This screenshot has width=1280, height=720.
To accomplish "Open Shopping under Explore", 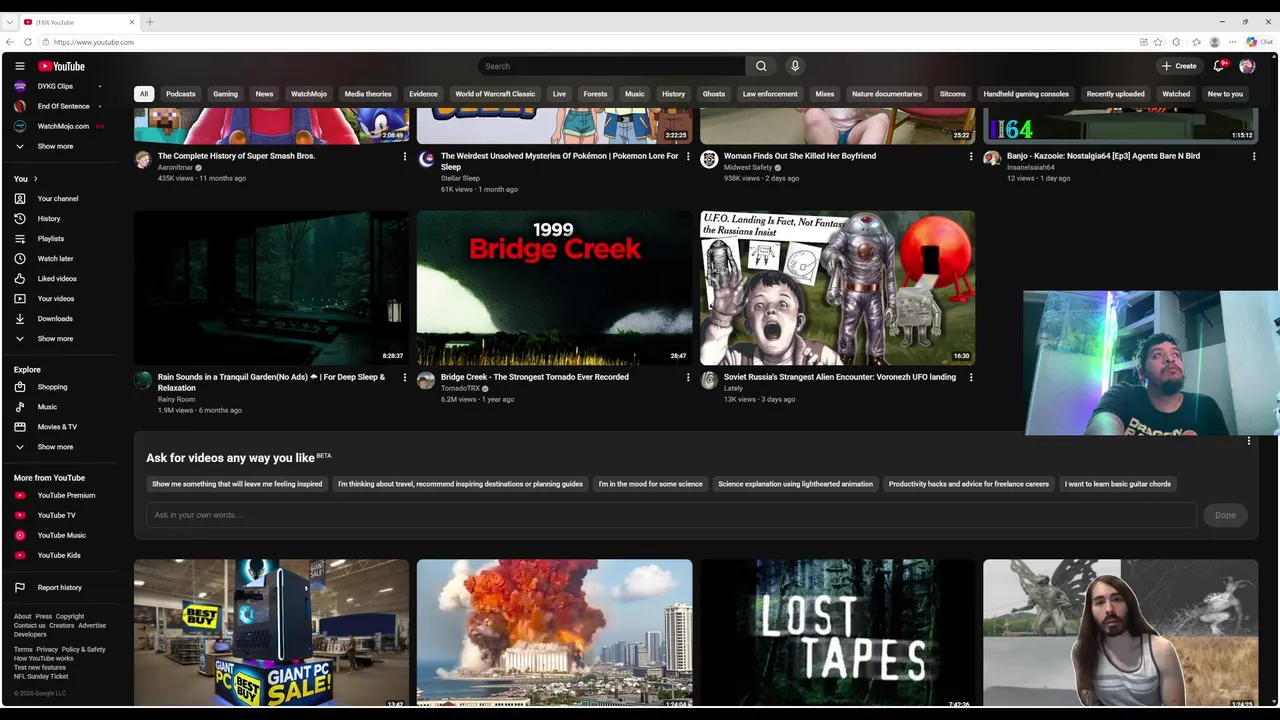I will click(52, 387).
